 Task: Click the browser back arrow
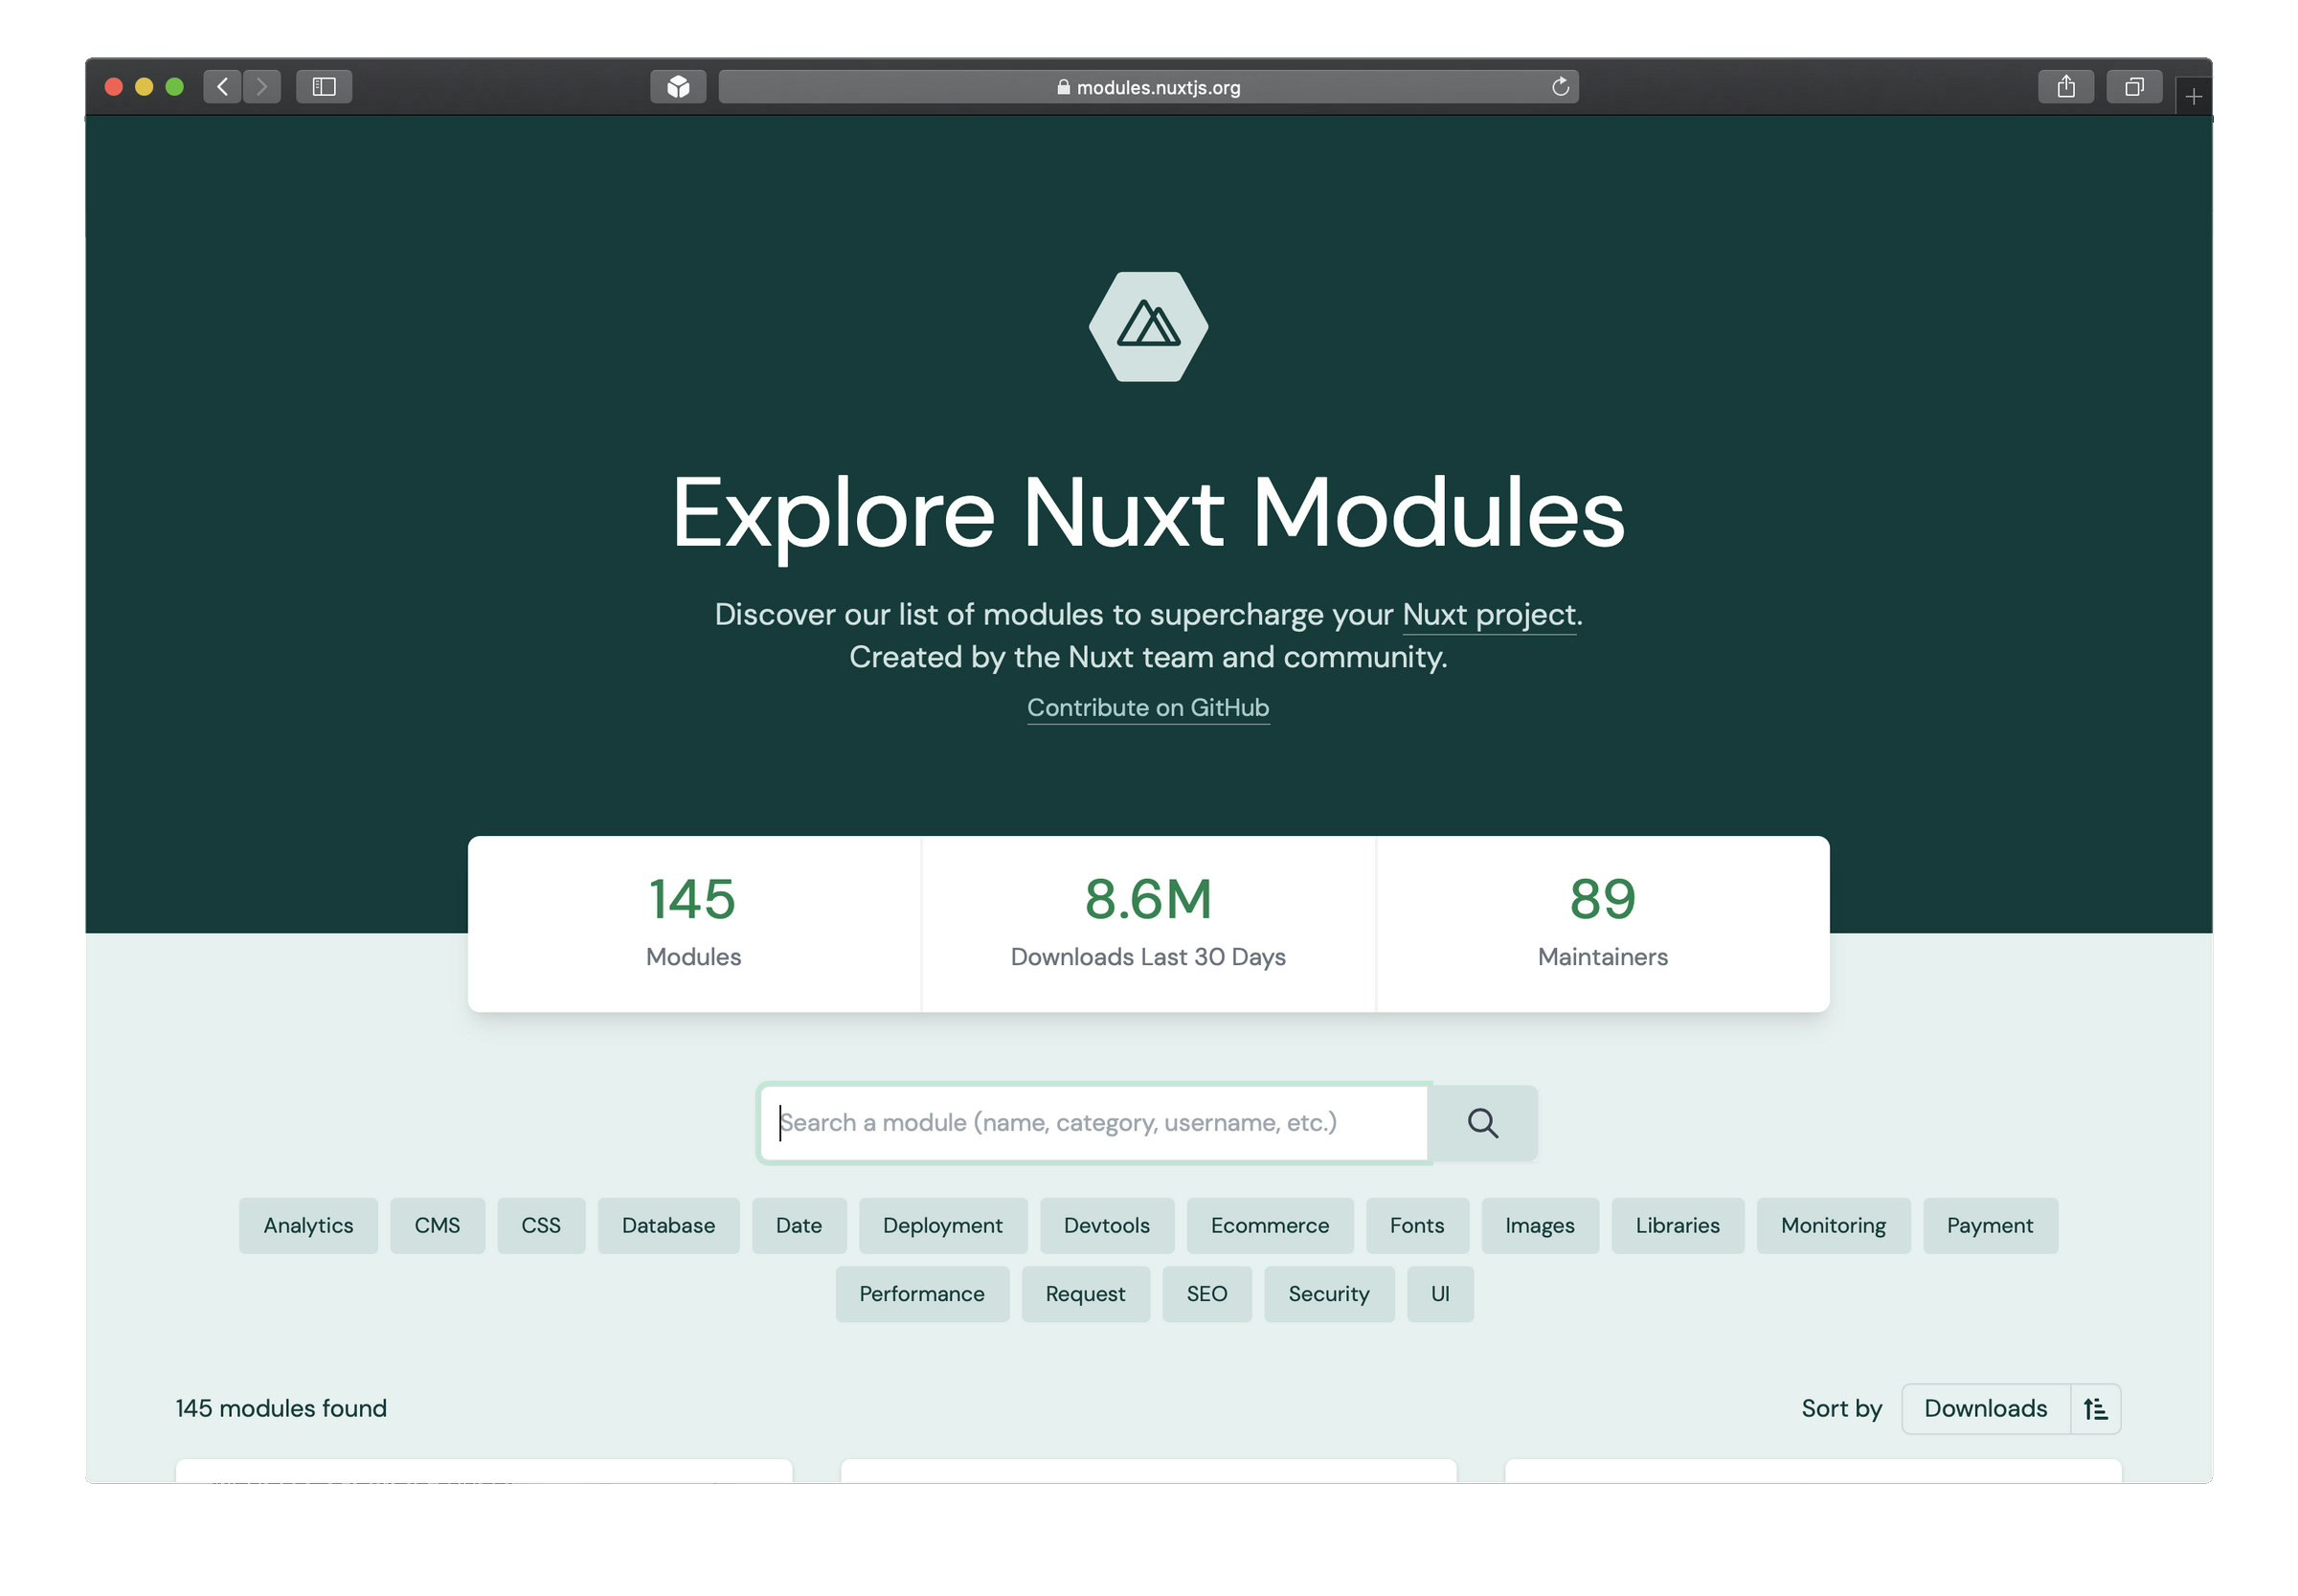[x=222, y=87]
